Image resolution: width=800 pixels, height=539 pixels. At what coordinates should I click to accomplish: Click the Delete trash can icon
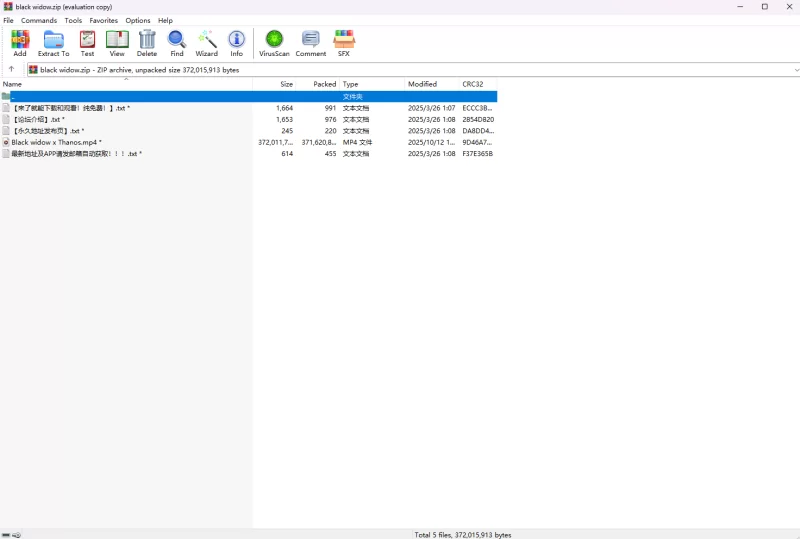[x=147, y=42]
